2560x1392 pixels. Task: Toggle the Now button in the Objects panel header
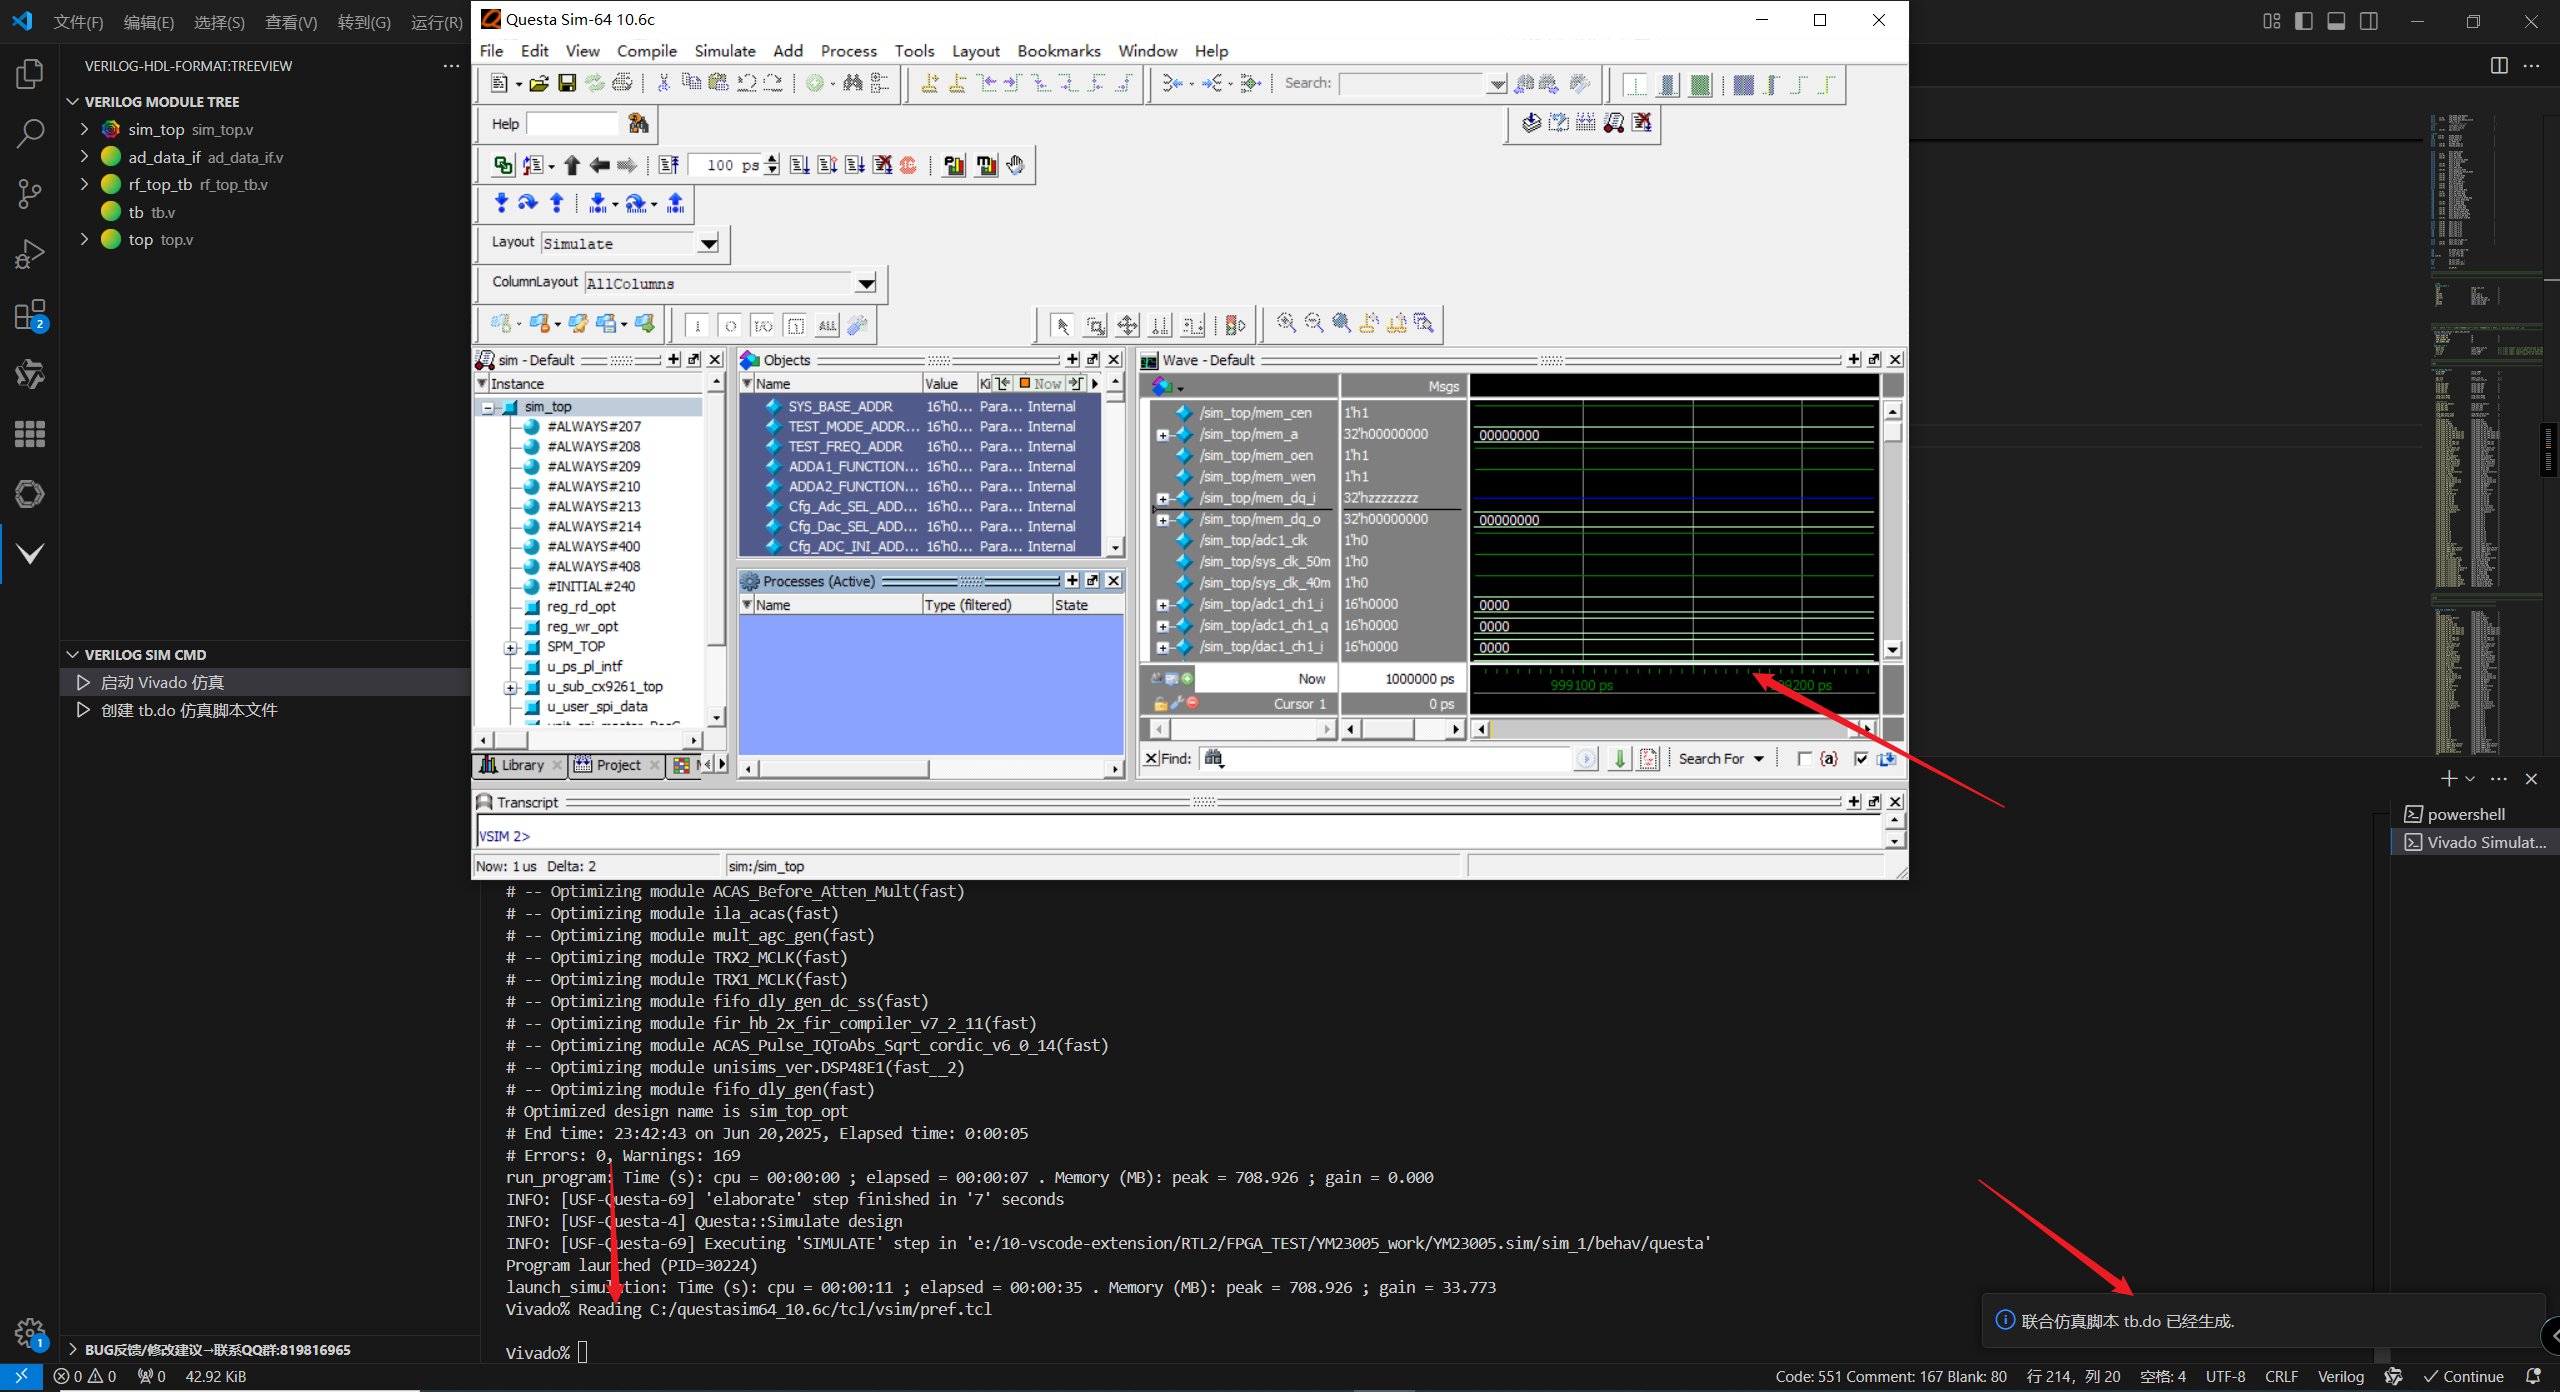1044,383
